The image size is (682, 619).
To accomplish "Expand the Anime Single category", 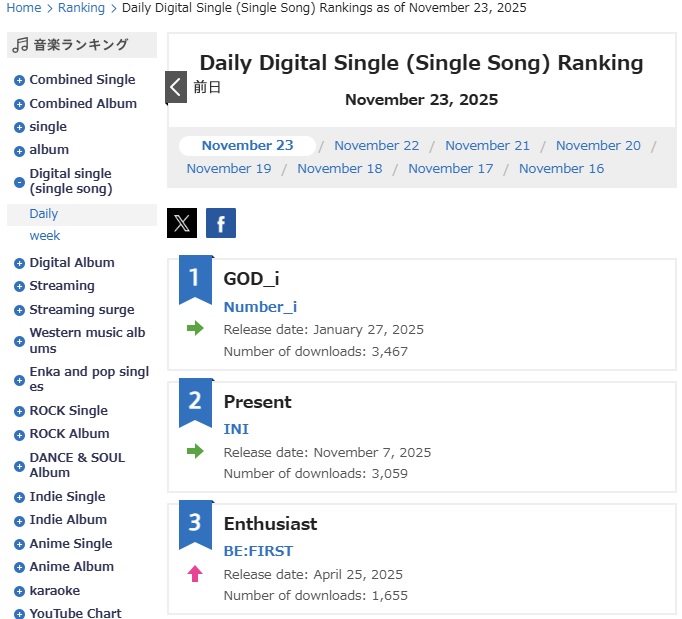I will 19,545.
